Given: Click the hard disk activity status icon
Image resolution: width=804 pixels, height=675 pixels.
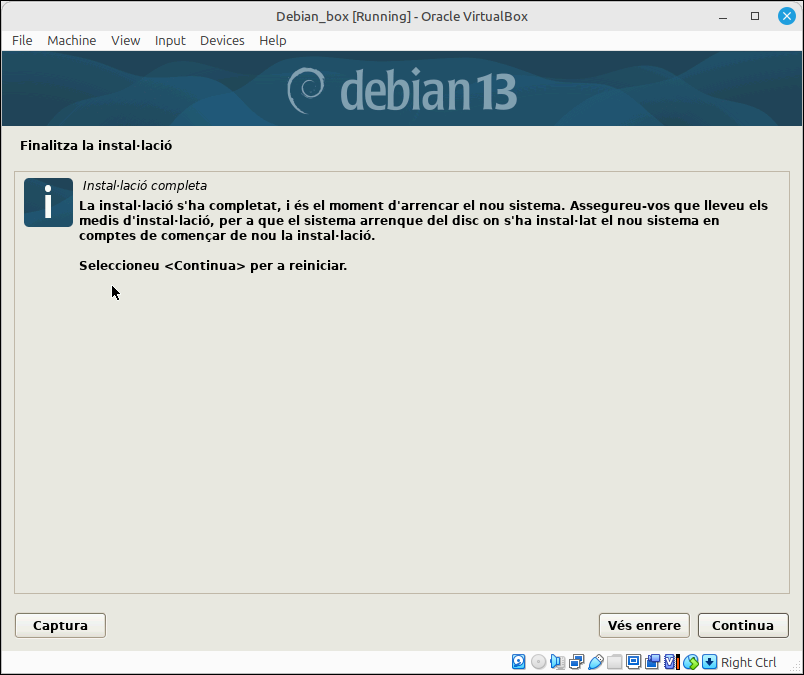Looking at the screenshot, I should coord(518,662).
